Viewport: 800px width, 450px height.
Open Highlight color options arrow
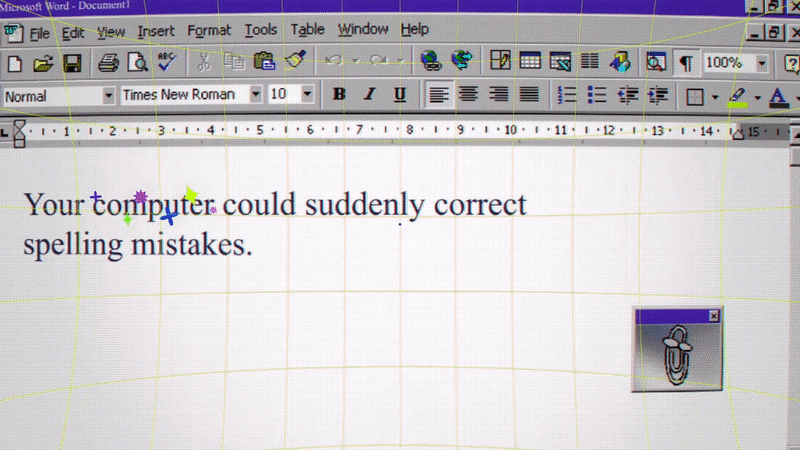pyautogui.click(x=758, y=97)
